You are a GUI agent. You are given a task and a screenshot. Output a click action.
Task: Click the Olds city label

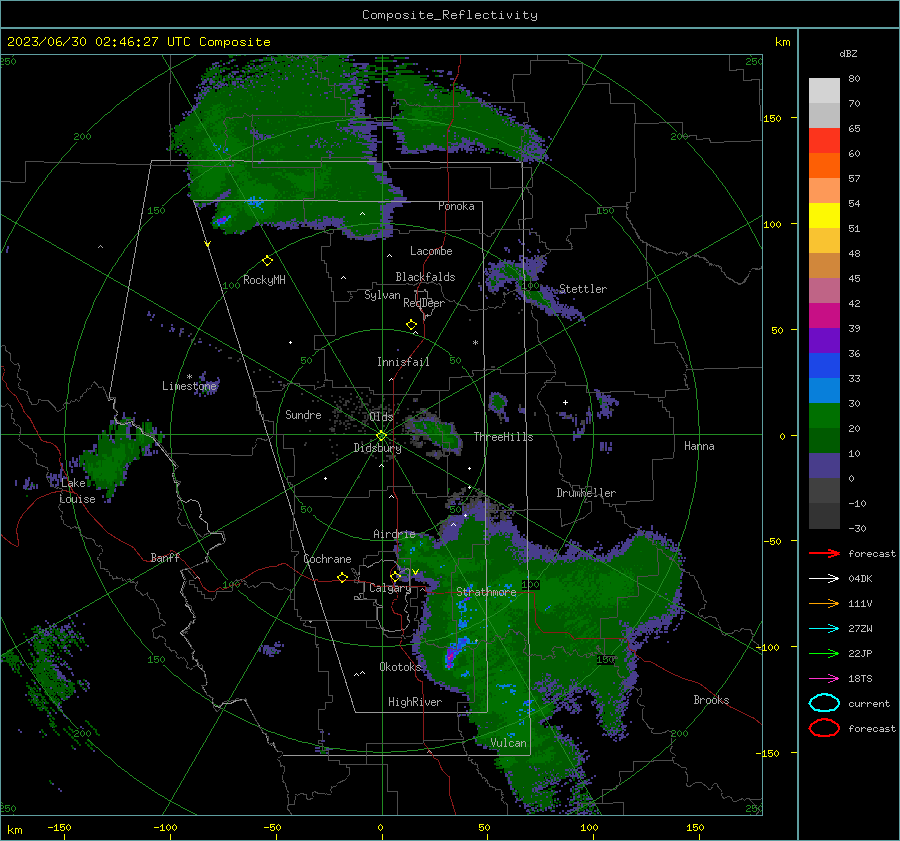(381, 416)
